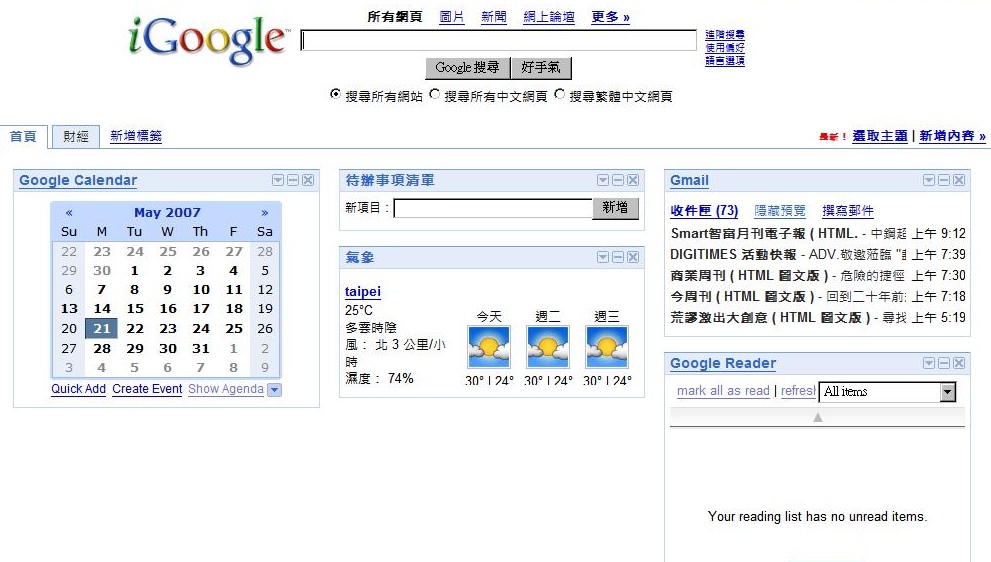
Task: Select May 21 on the calendar
Action: pos(102,328)
